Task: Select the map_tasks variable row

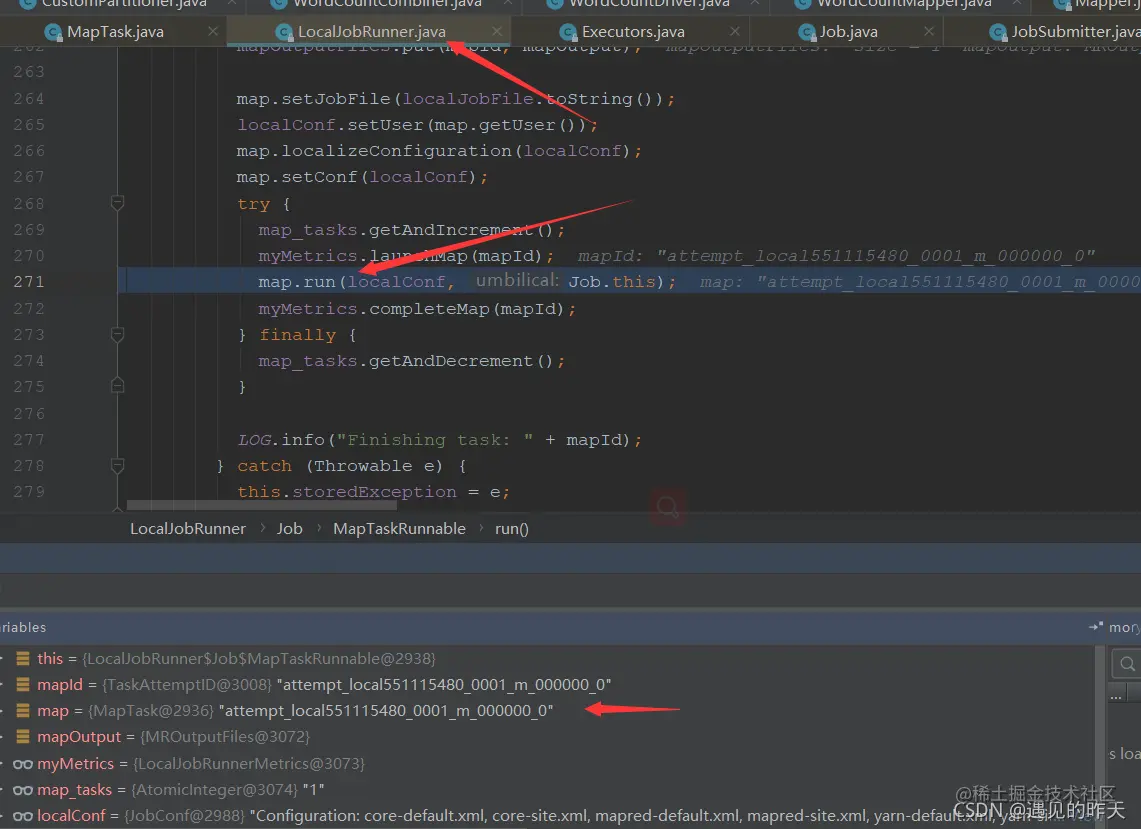Action: [546, 790]
